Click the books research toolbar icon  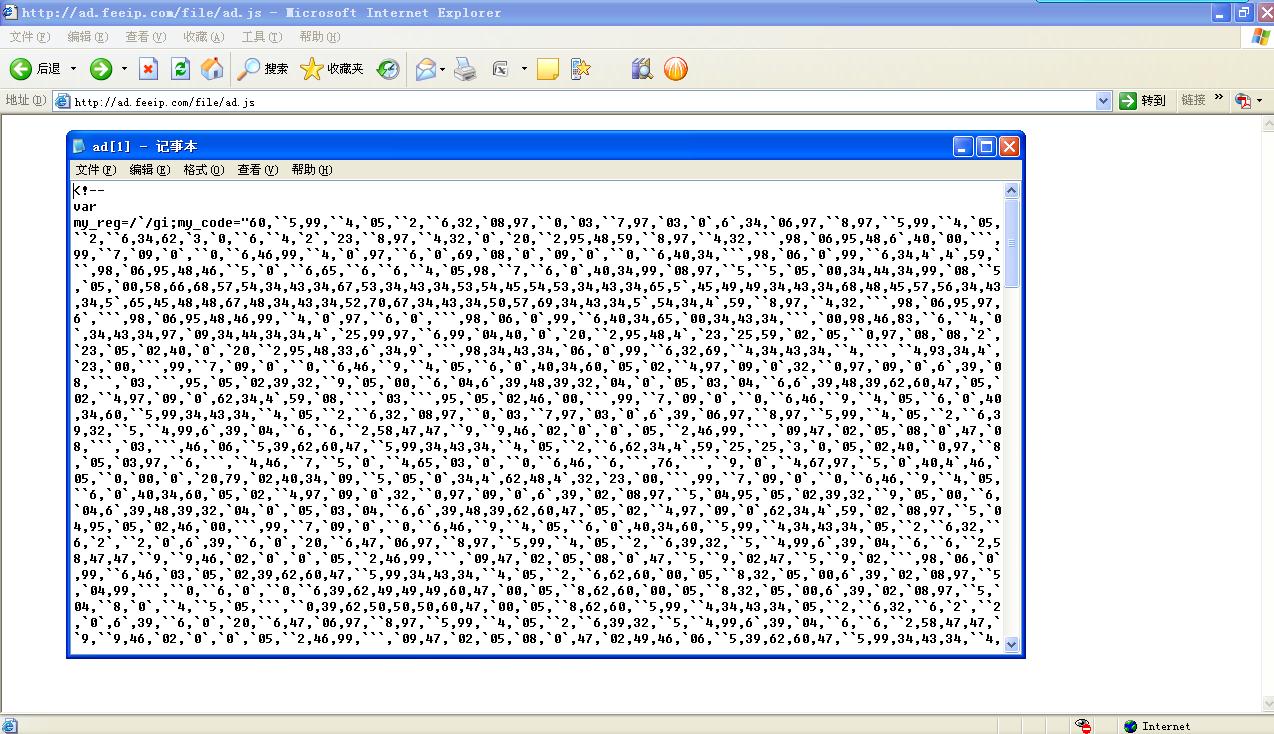coord(642,69)
